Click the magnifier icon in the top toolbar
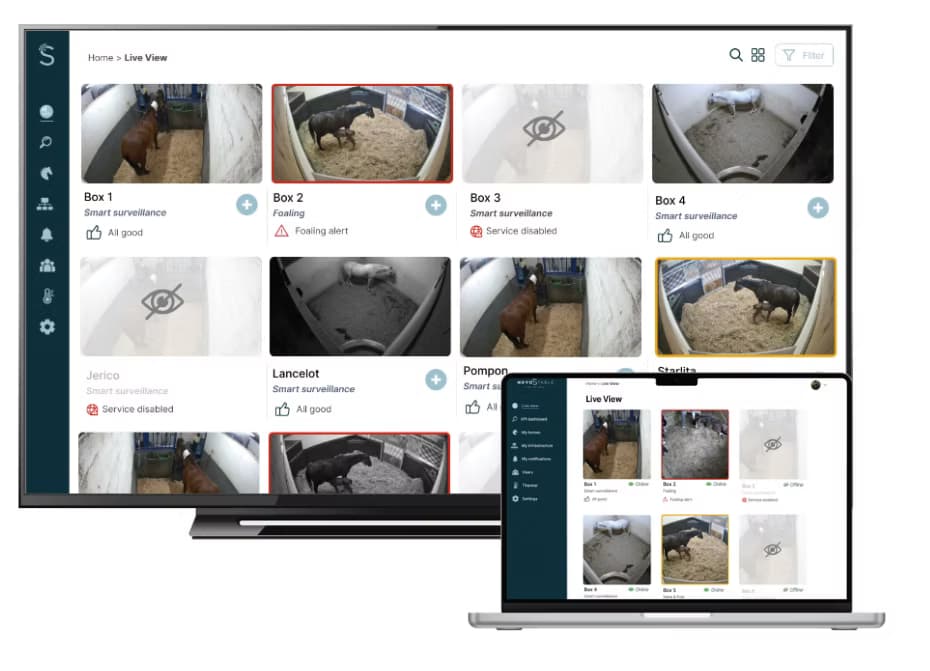This screenshot has width=930, height=671. [736, 55]
